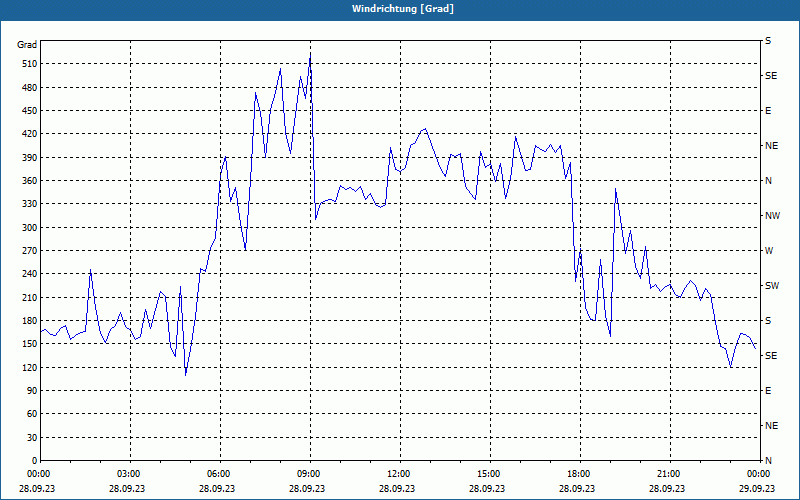Click the 450 tick label on the left axis
Viewport: 800px width, 500px height.
pyautogui.click(x=30, y=111)
